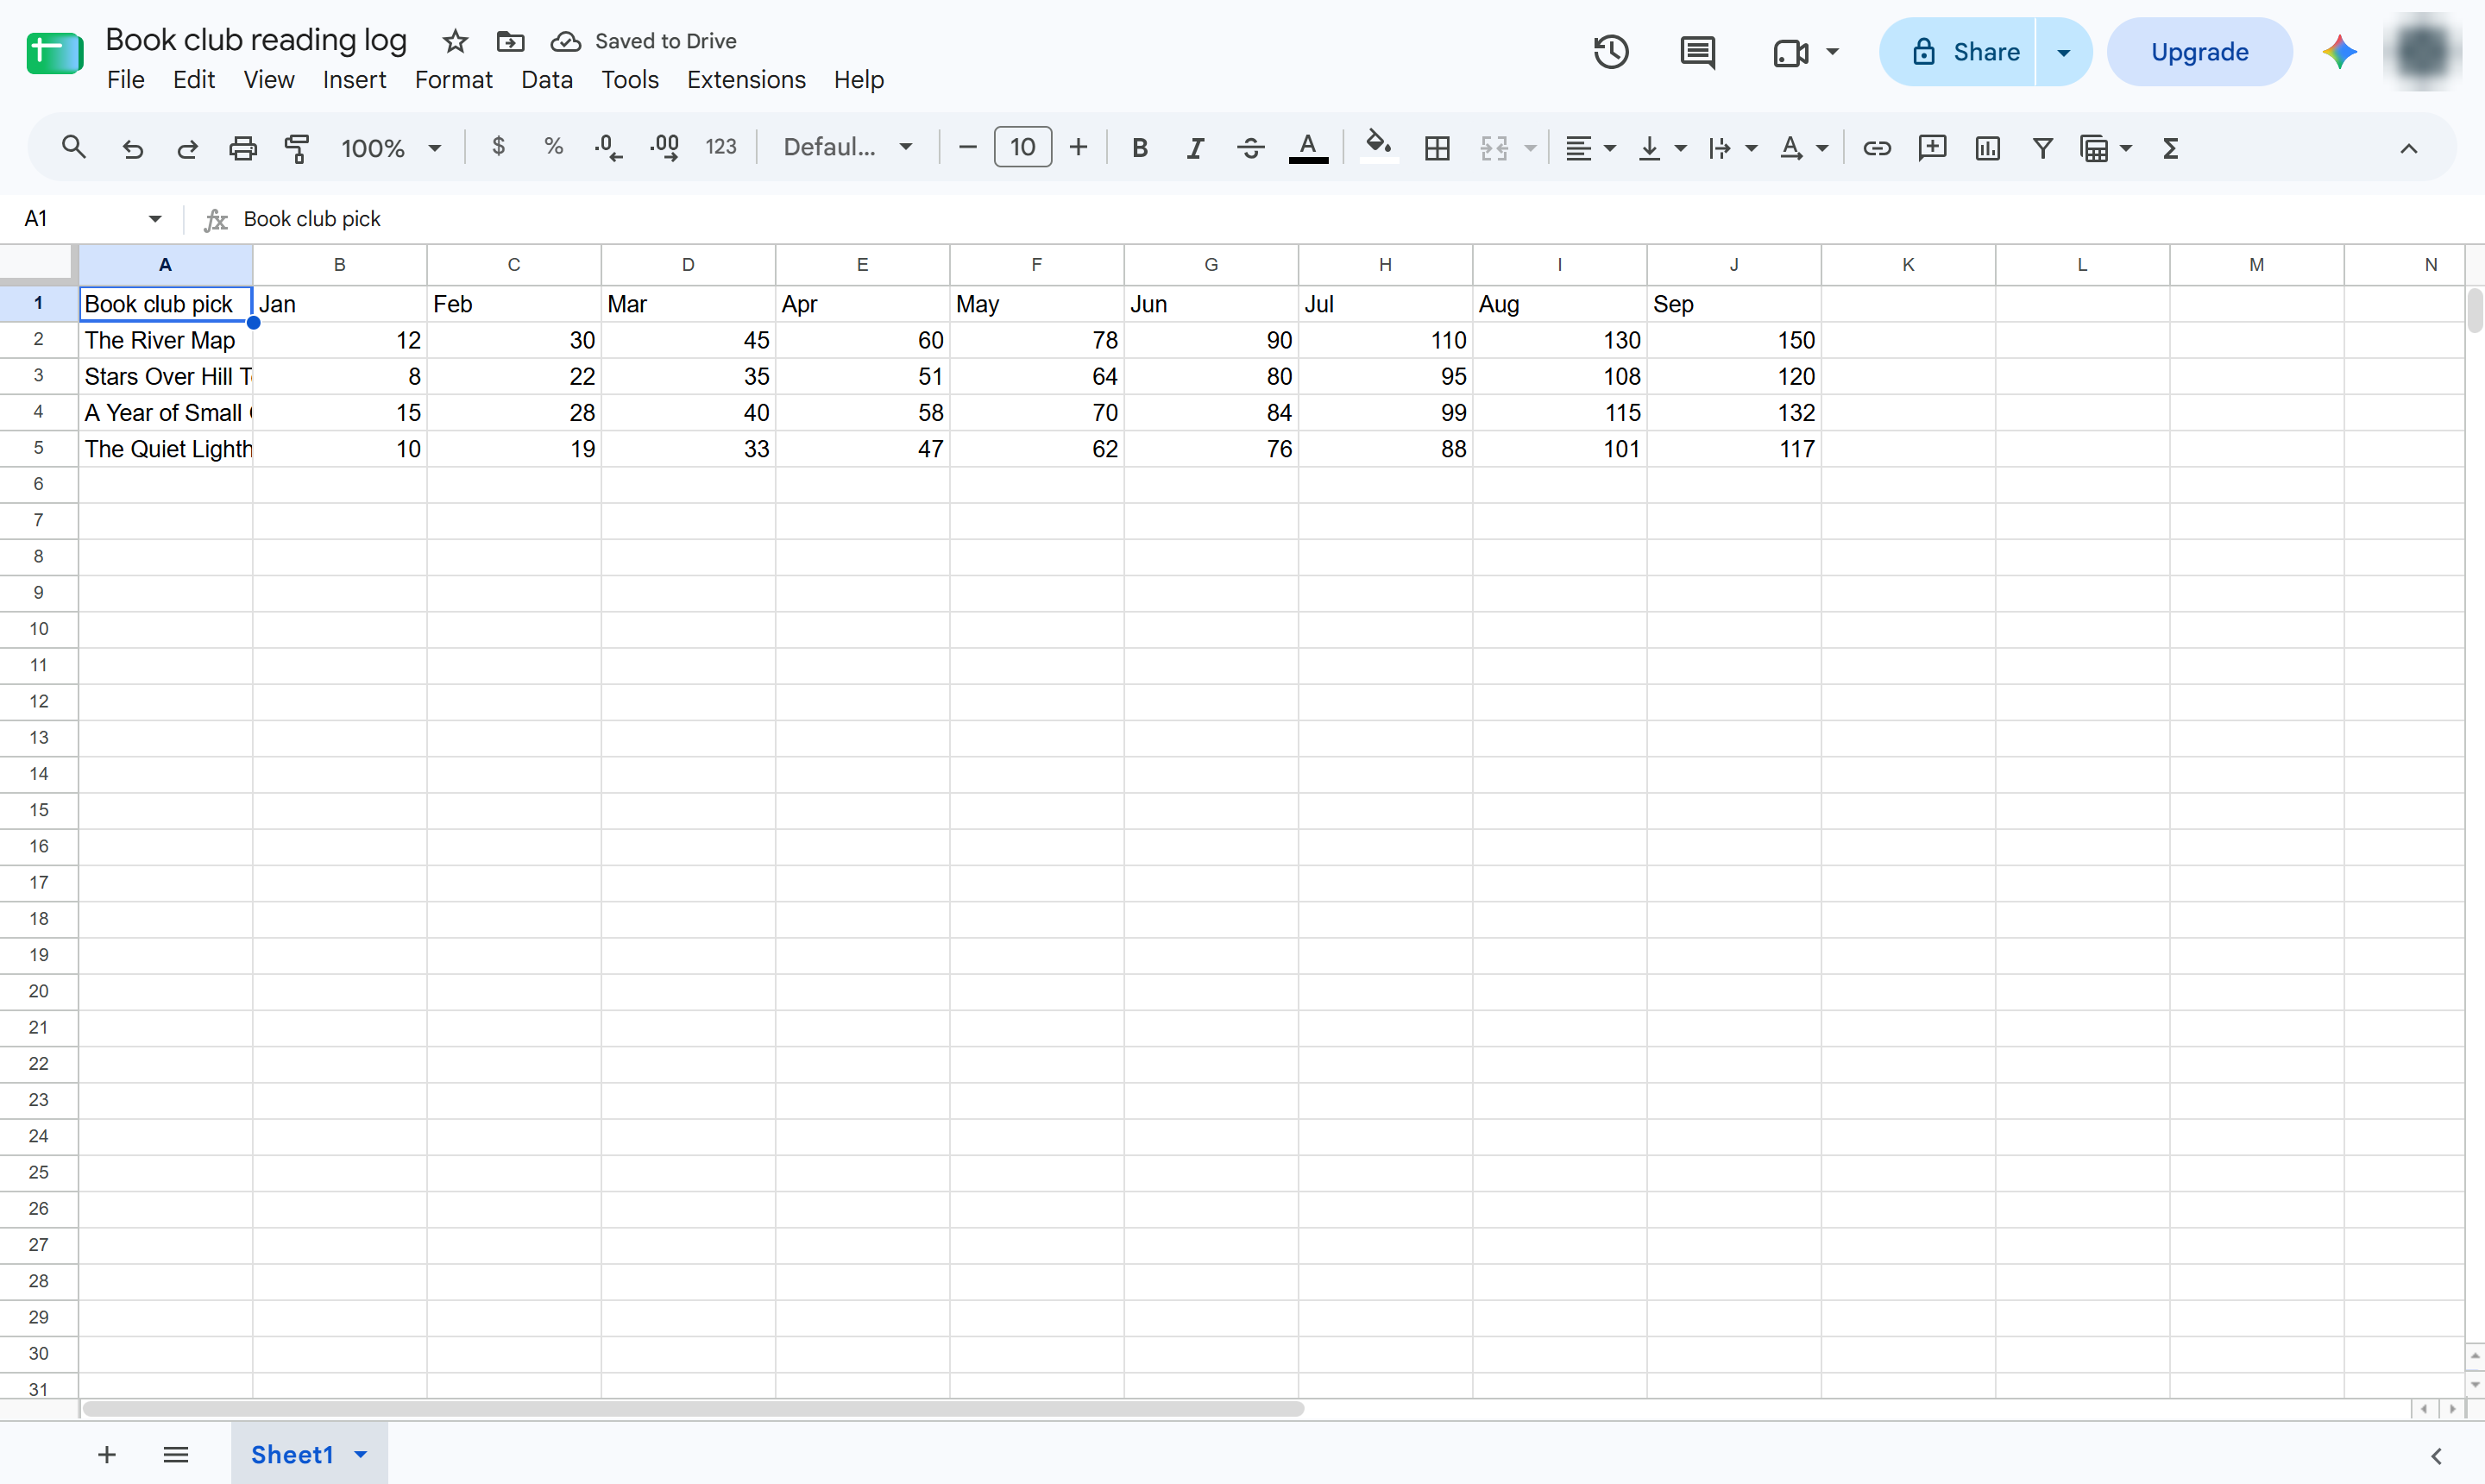Print the spreadsheet
Viewport: 2485px width, 1484px height.
pyautogui.click(x=243, y=148)
